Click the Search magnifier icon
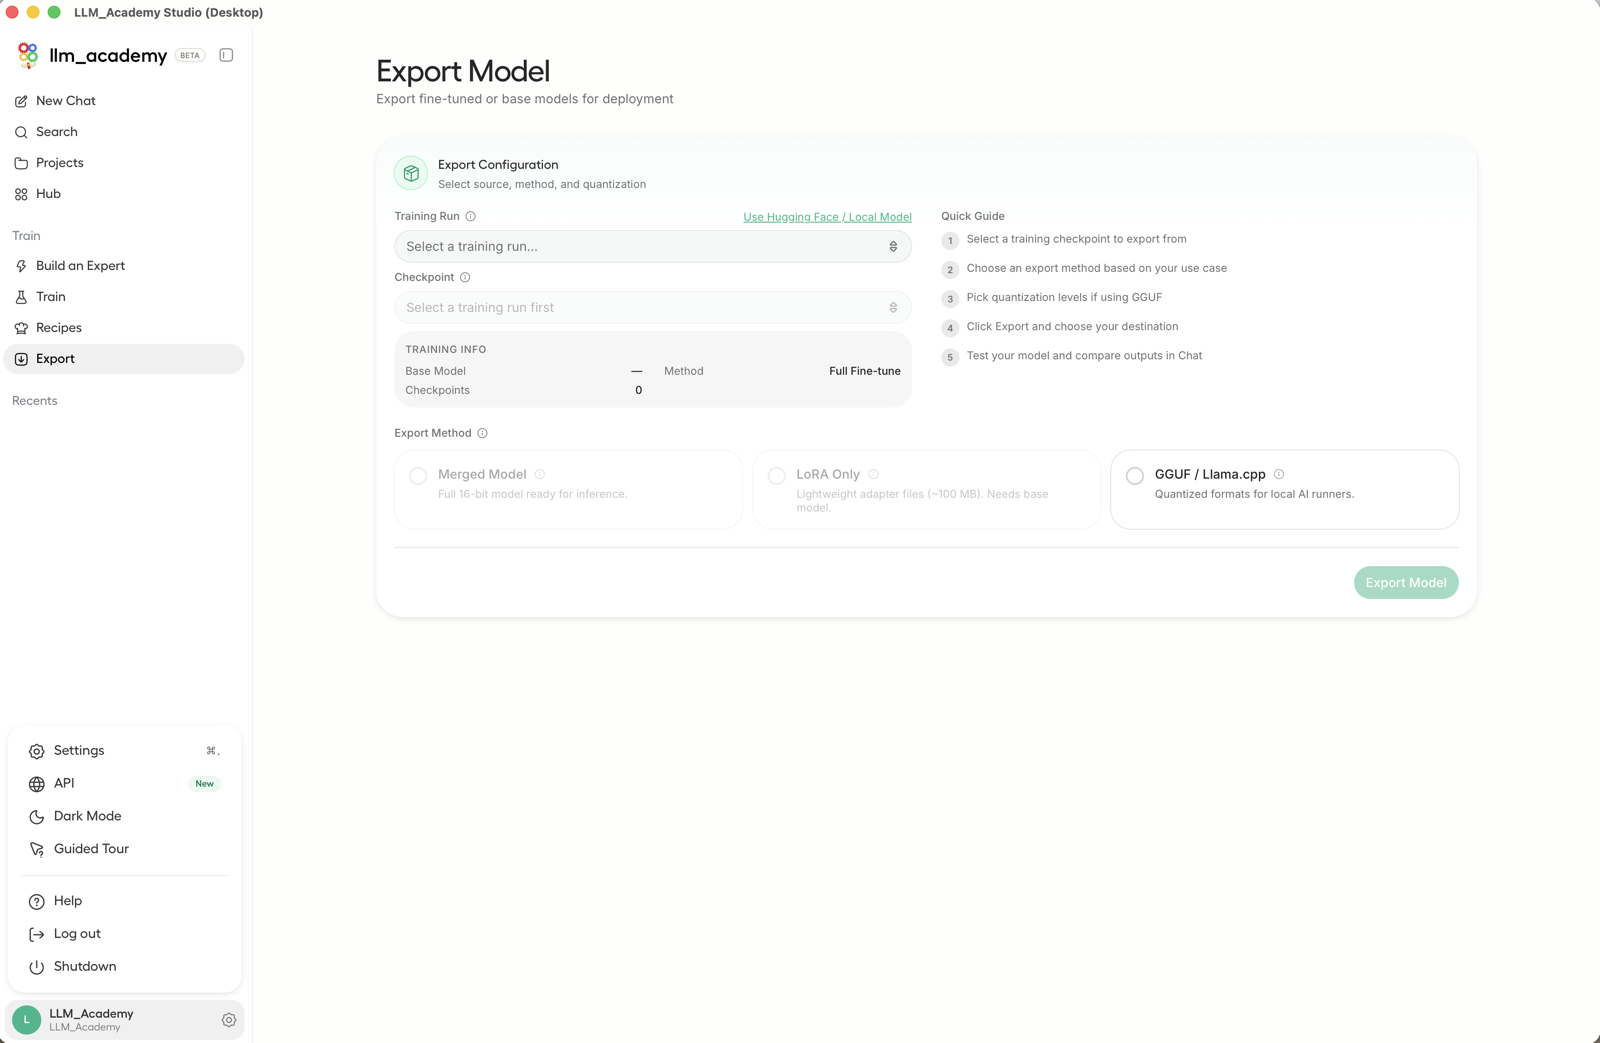The image size is (1600, 1043). click(21, 132)
